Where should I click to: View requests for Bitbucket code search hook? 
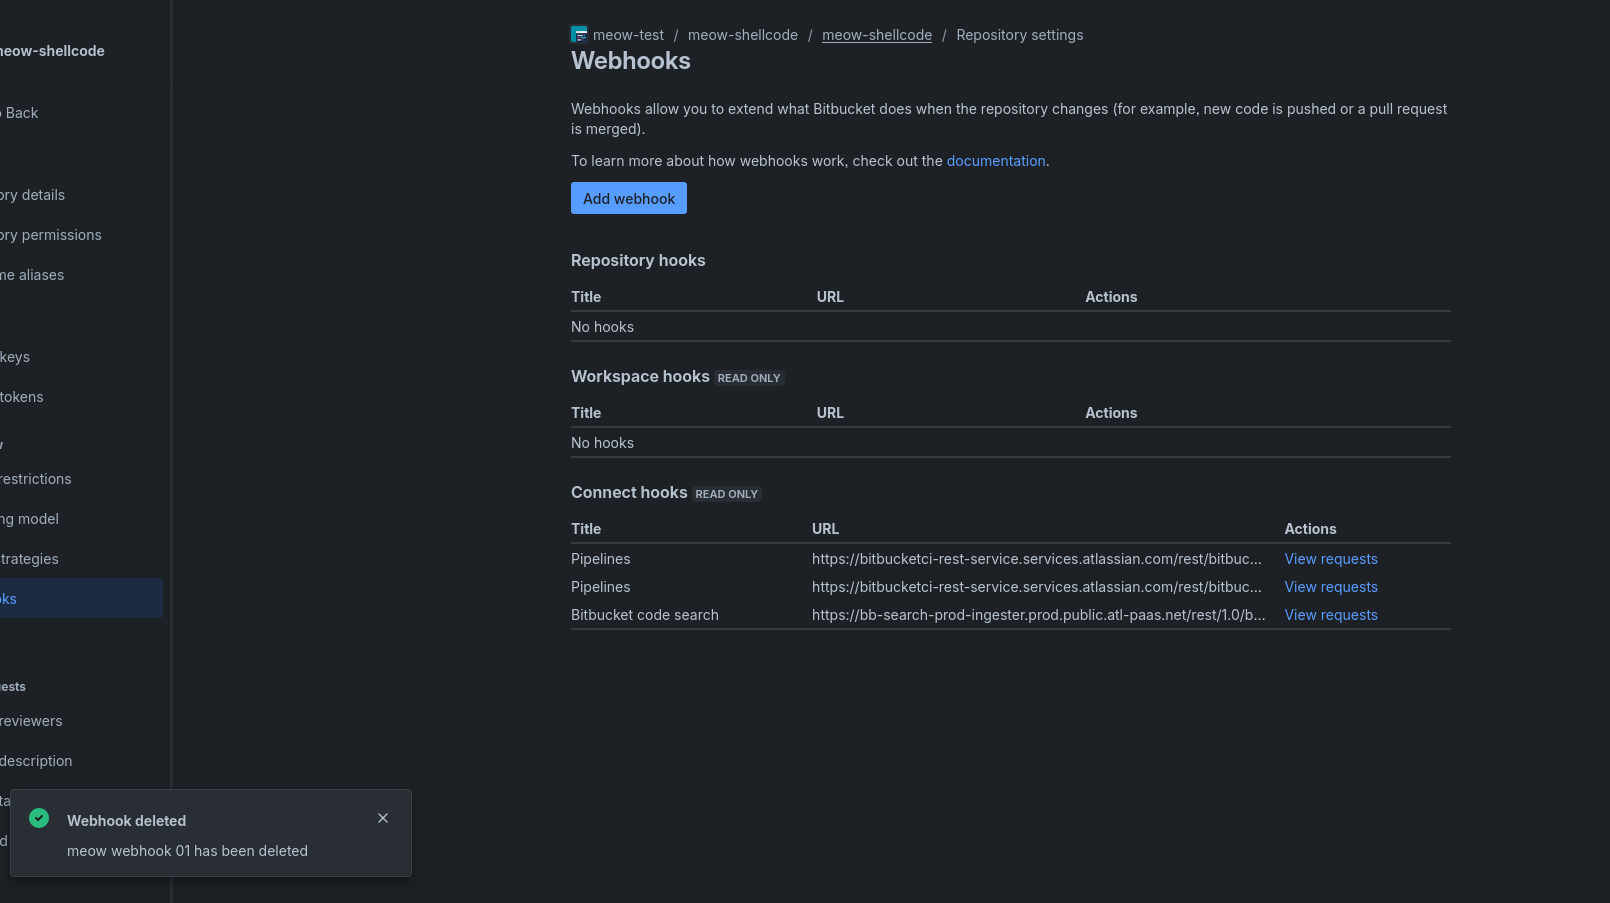(x=1331, y=615)
